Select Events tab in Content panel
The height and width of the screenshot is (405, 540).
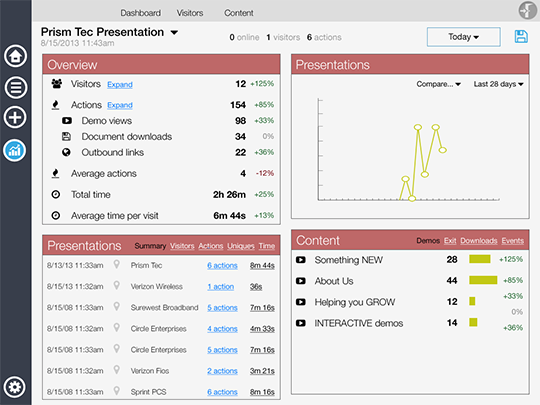[512, 240]
